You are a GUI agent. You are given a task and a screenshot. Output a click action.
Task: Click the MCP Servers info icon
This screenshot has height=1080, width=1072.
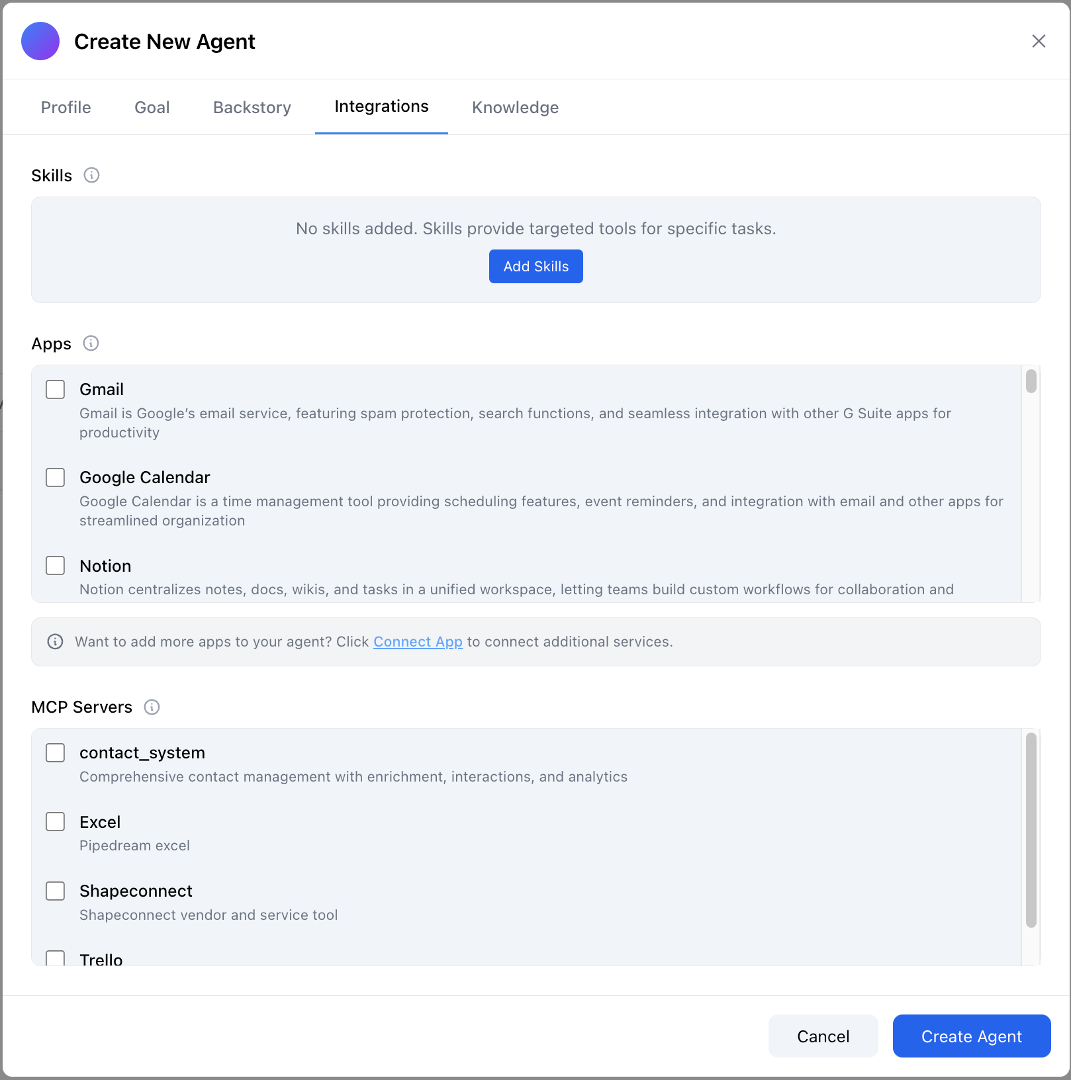(151, 707)
